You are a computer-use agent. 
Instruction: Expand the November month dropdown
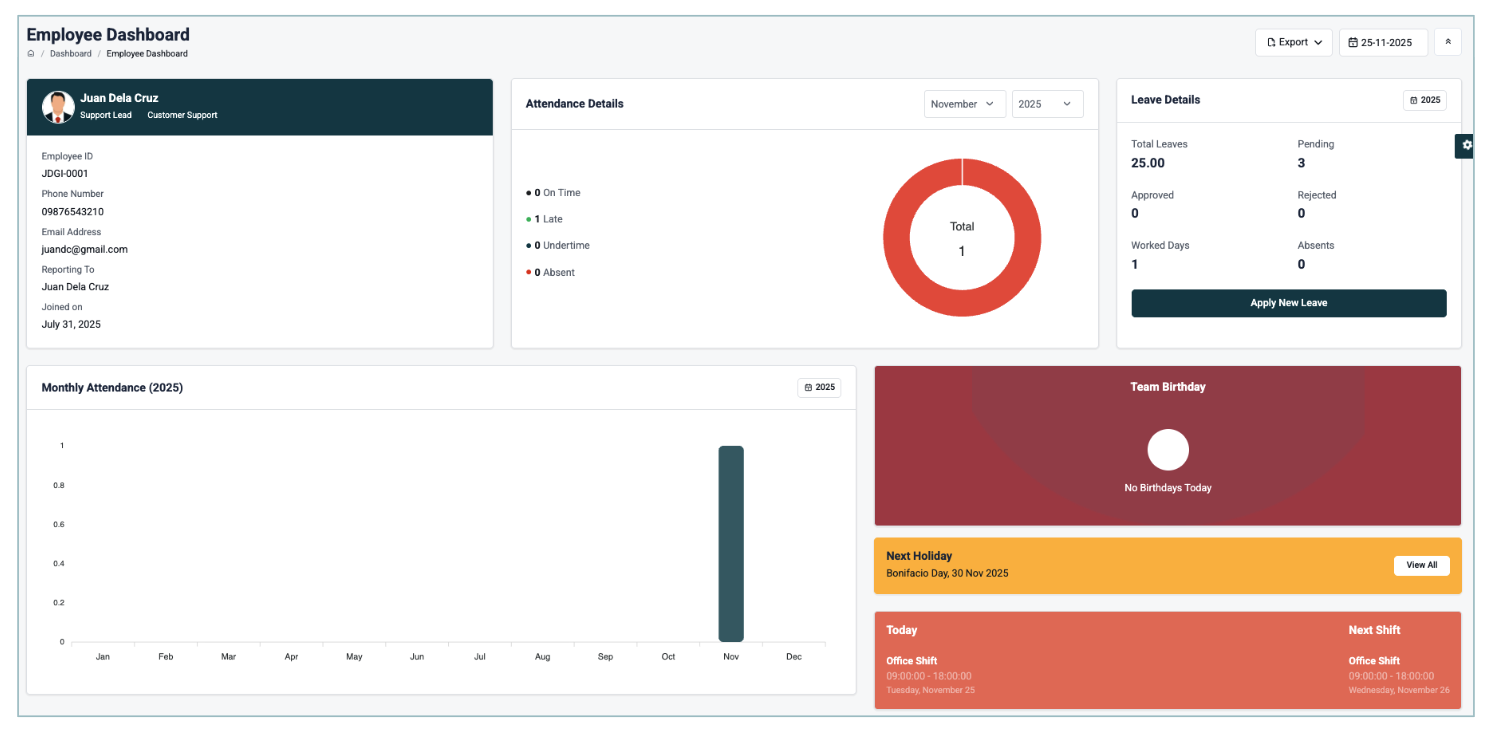pyautogui.click(x=964, y=104)
